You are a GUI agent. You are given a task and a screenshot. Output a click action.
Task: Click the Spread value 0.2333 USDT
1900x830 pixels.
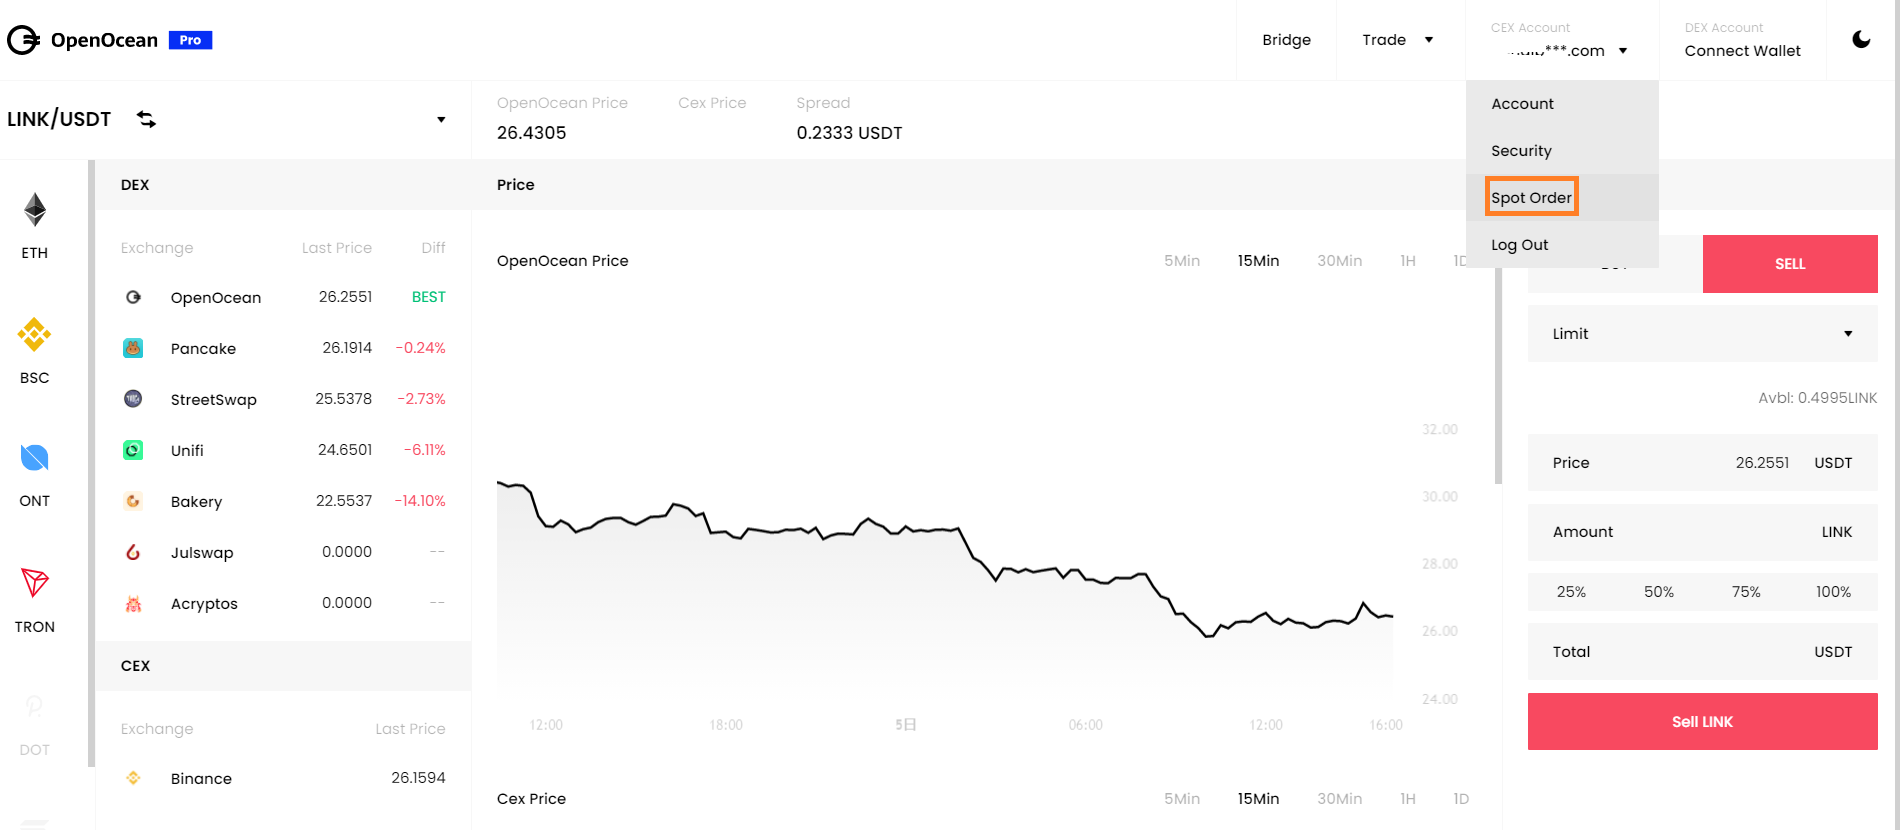point(849,133)
